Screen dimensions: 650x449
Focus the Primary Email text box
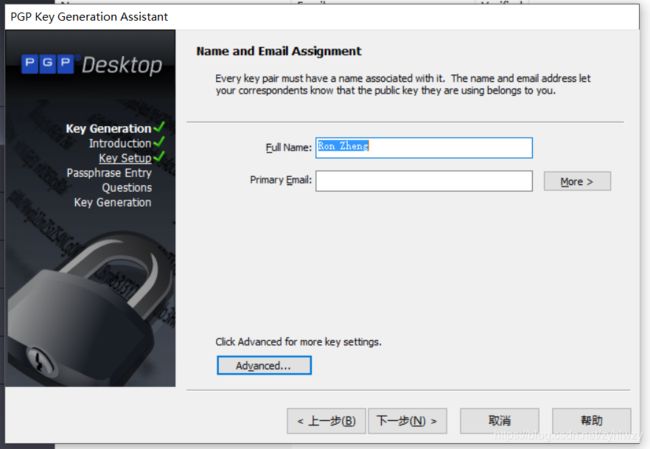pyautogui.click(x=424, y=181)
